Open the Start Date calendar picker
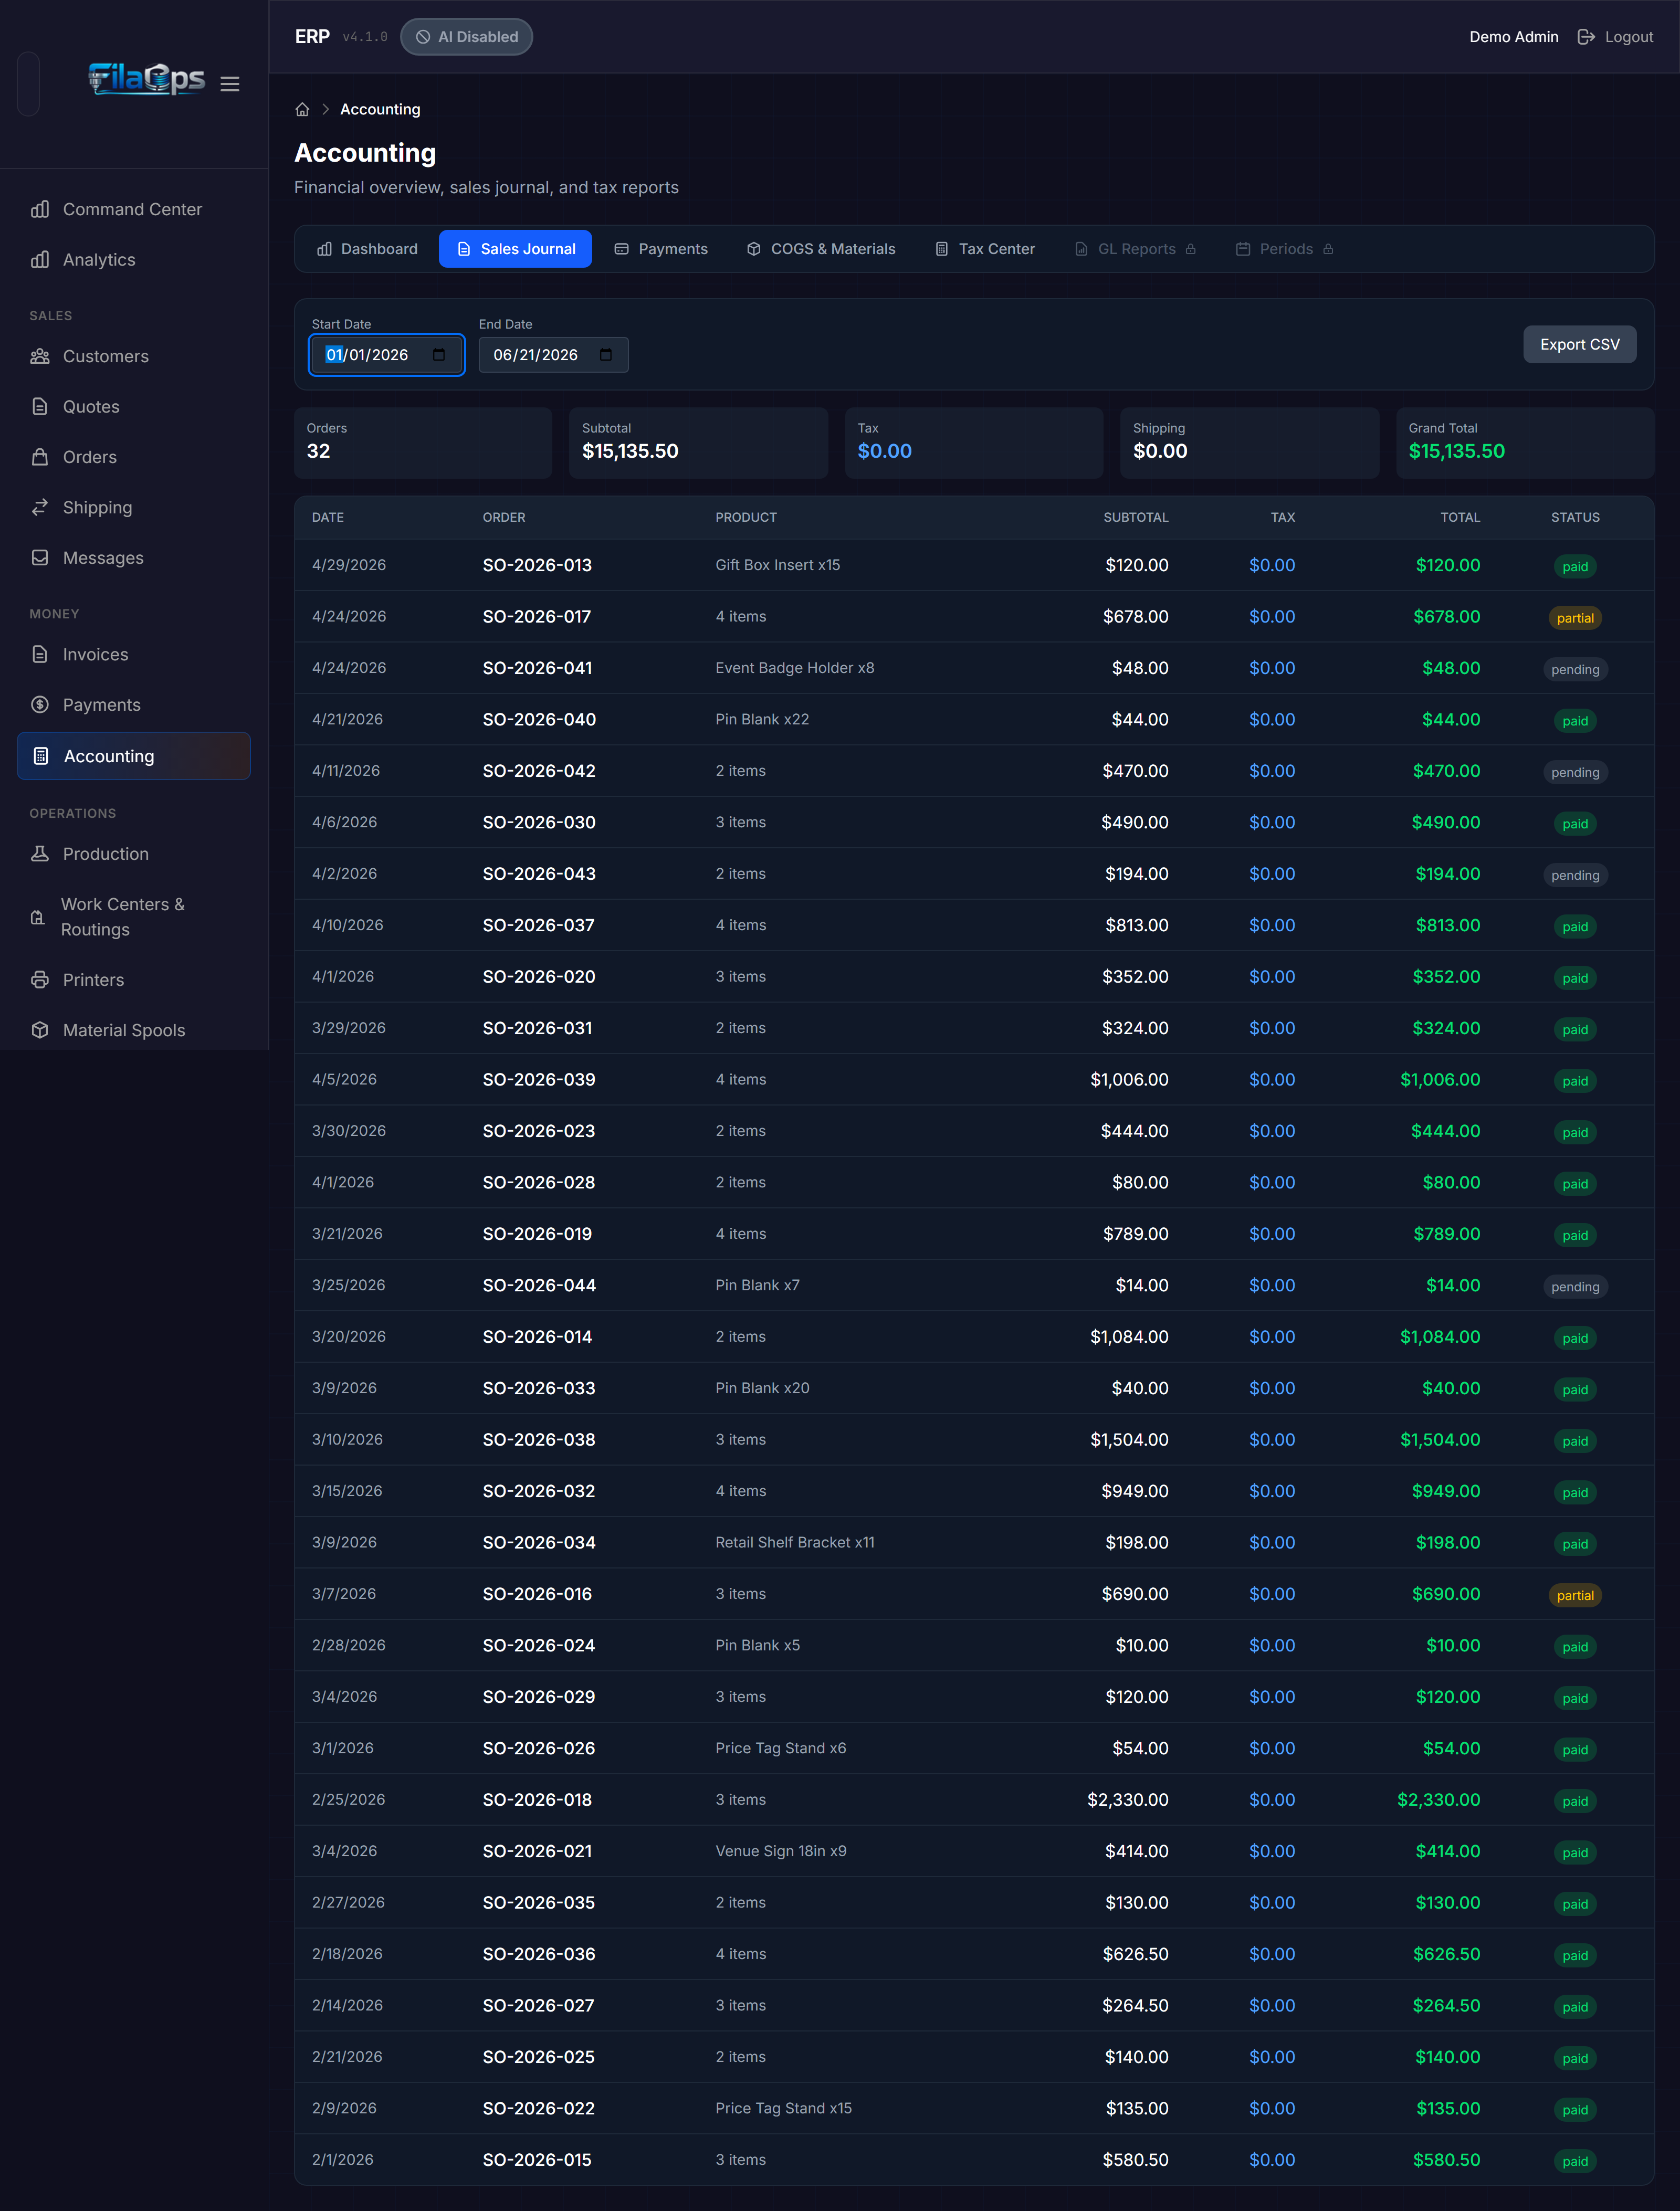Viewport: 1680px width, 2211px height. coord(439,355)
